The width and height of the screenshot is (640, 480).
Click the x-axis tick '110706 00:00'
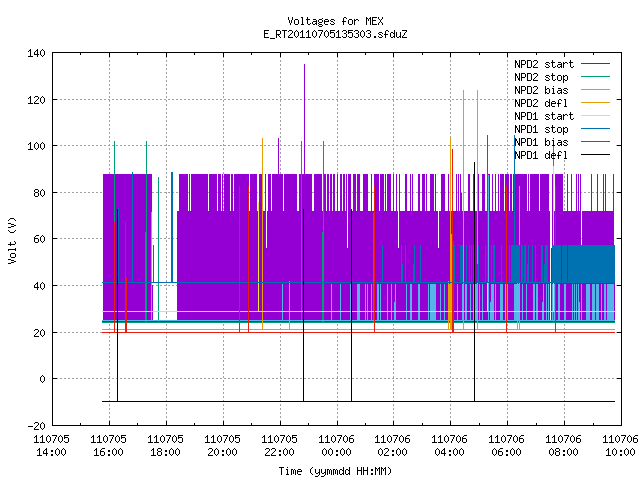tap(336, 446)
